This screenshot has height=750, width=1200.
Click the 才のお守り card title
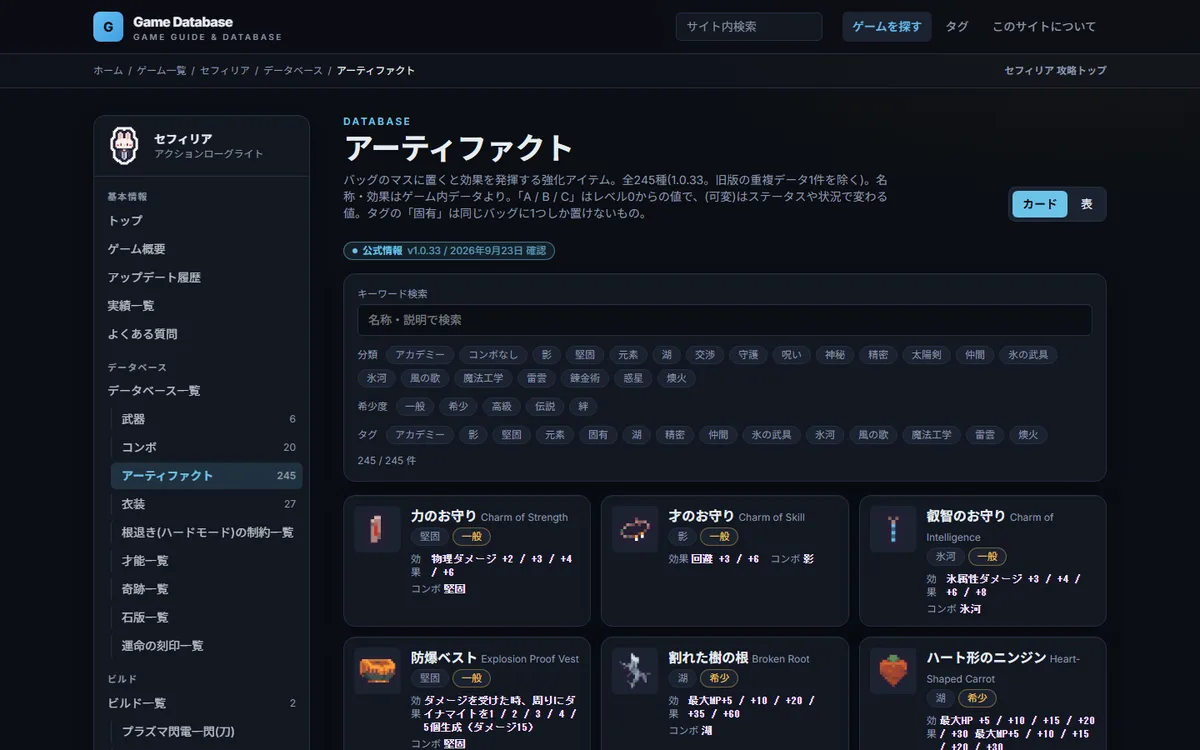tap(702, 516)
